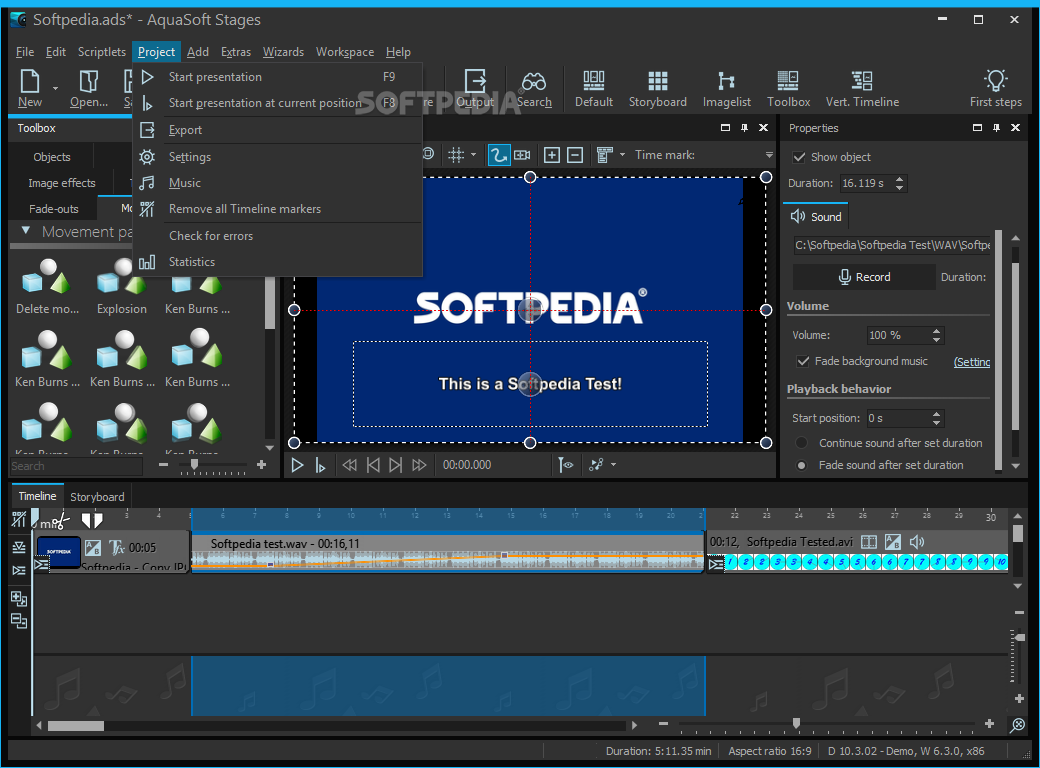Click the zoom out minus icon in preview toolbar

[x=575, y=155]
